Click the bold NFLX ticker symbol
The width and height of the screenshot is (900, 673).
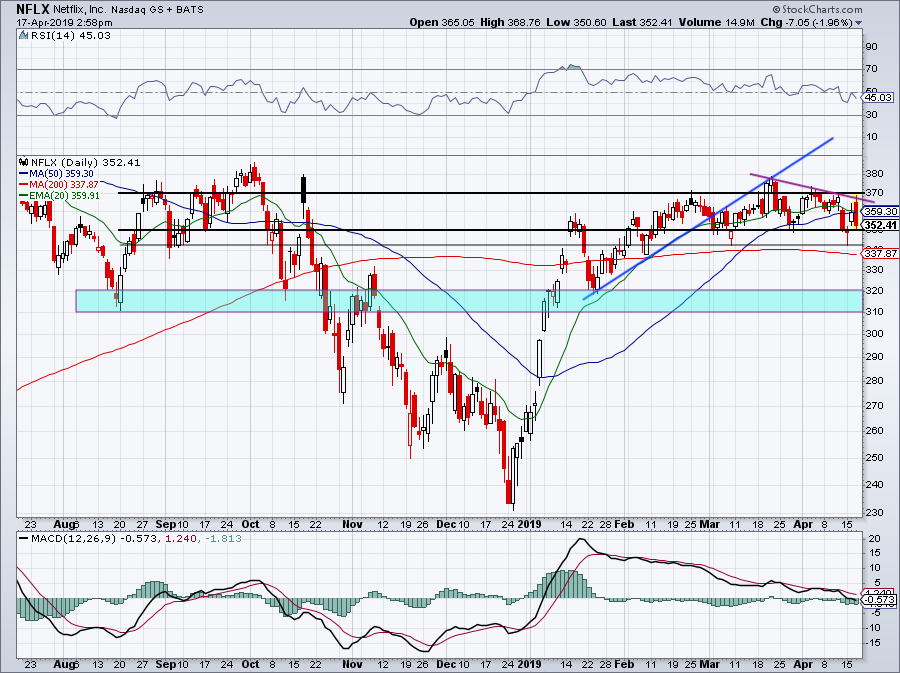pyautogui.click(x=33, y=10)
